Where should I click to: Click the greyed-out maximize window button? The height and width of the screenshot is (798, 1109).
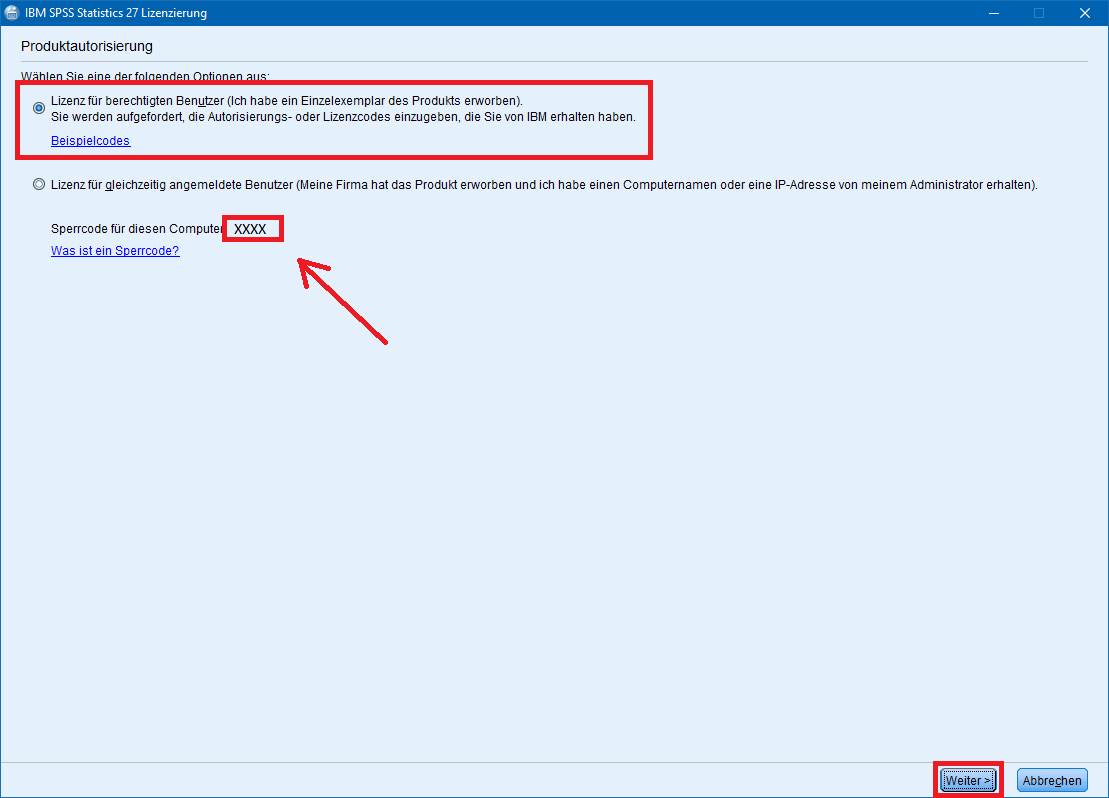click(1039, 13)
